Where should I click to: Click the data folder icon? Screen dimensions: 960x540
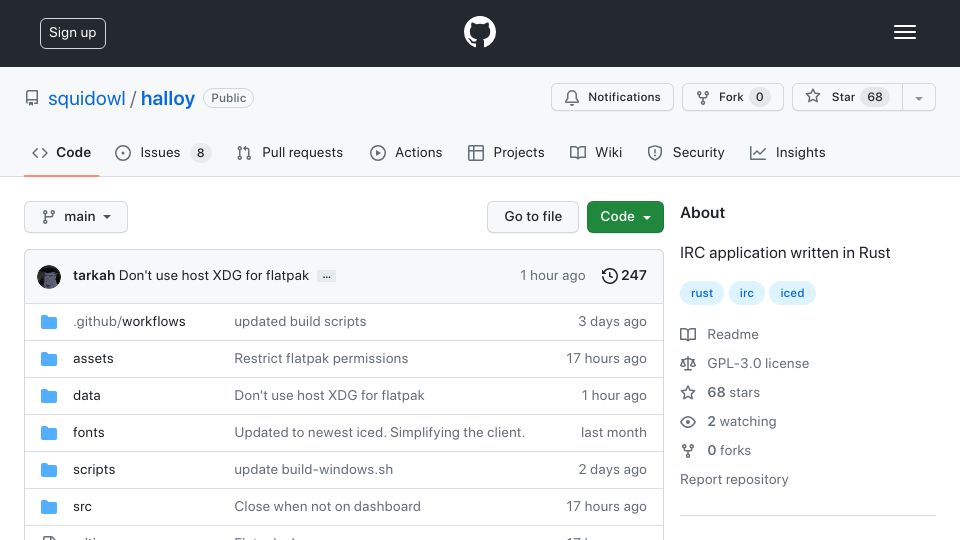tap(49, 396)
